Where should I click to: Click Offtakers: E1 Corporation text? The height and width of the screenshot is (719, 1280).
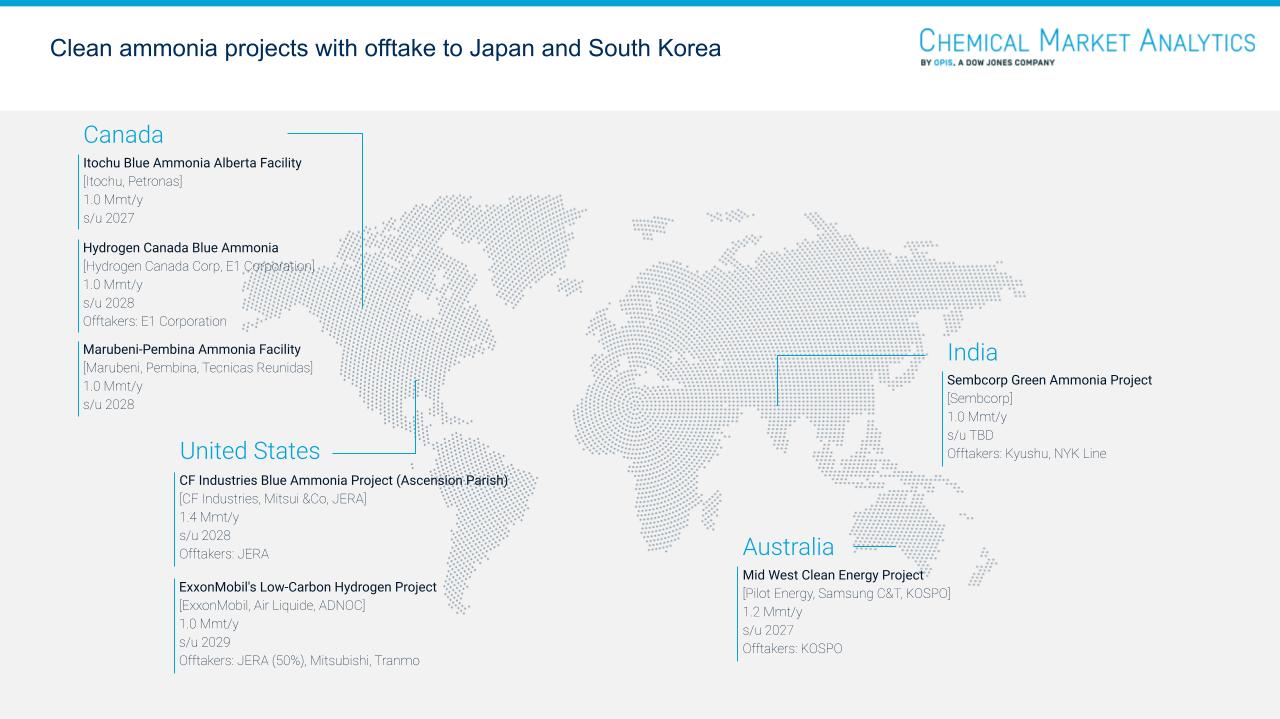[x=155, y=322]
